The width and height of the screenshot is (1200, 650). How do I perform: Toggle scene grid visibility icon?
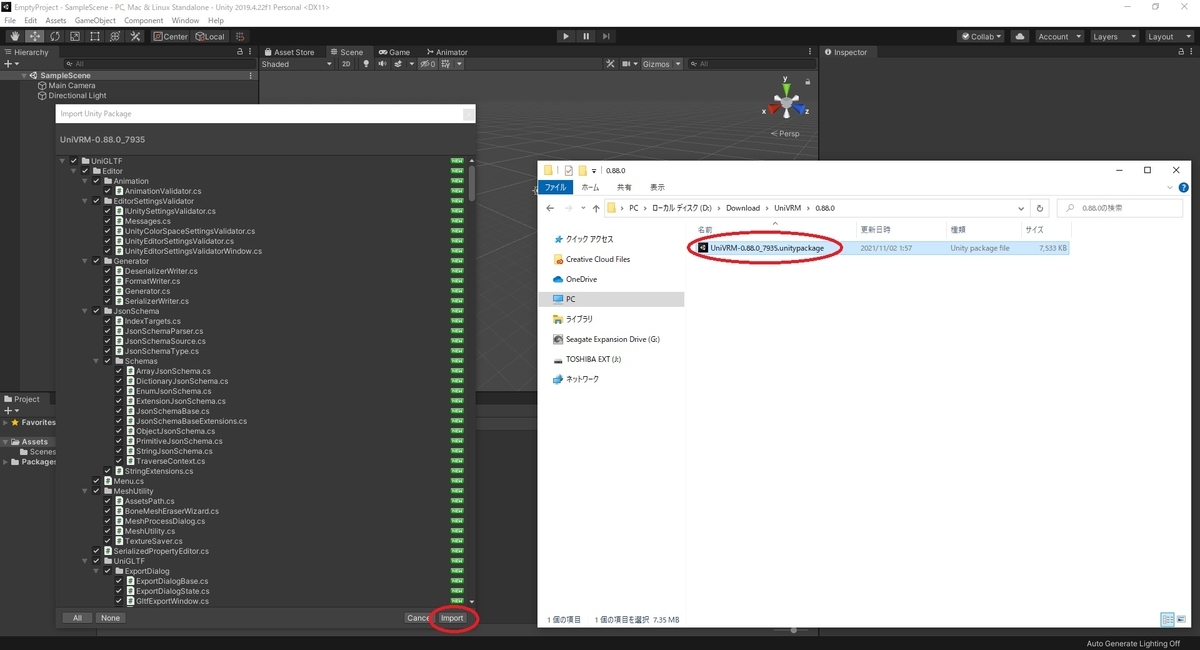[447, 64]
